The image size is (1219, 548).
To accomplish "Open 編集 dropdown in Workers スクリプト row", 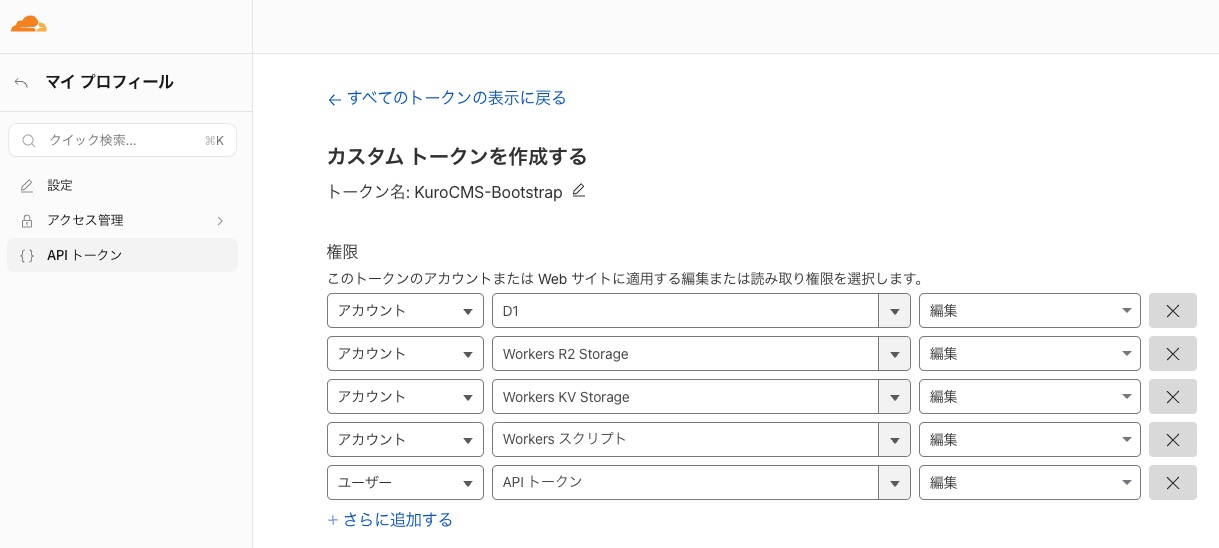I will (1030, 440).
